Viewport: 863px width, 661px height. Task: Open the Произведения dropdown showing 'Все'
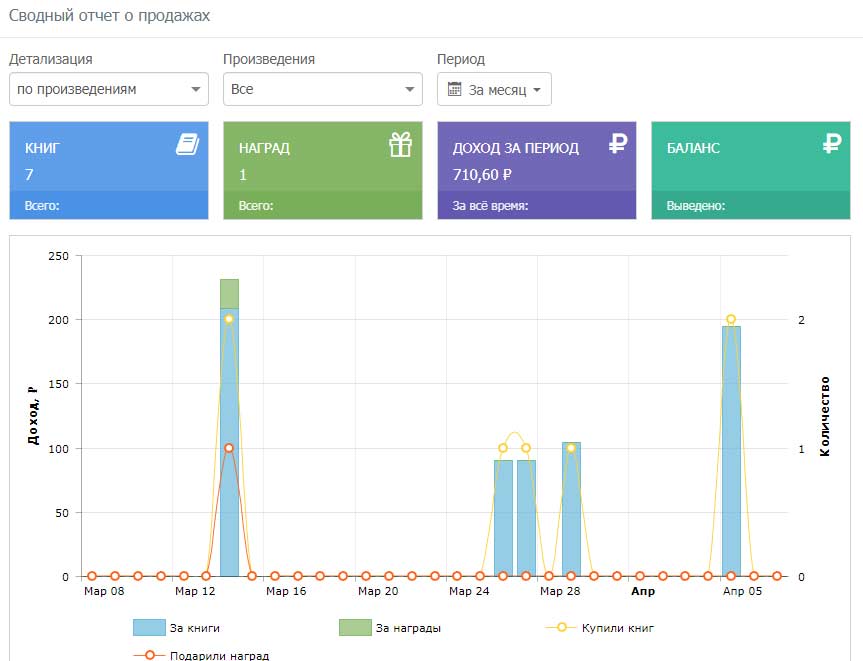[323, 89]
